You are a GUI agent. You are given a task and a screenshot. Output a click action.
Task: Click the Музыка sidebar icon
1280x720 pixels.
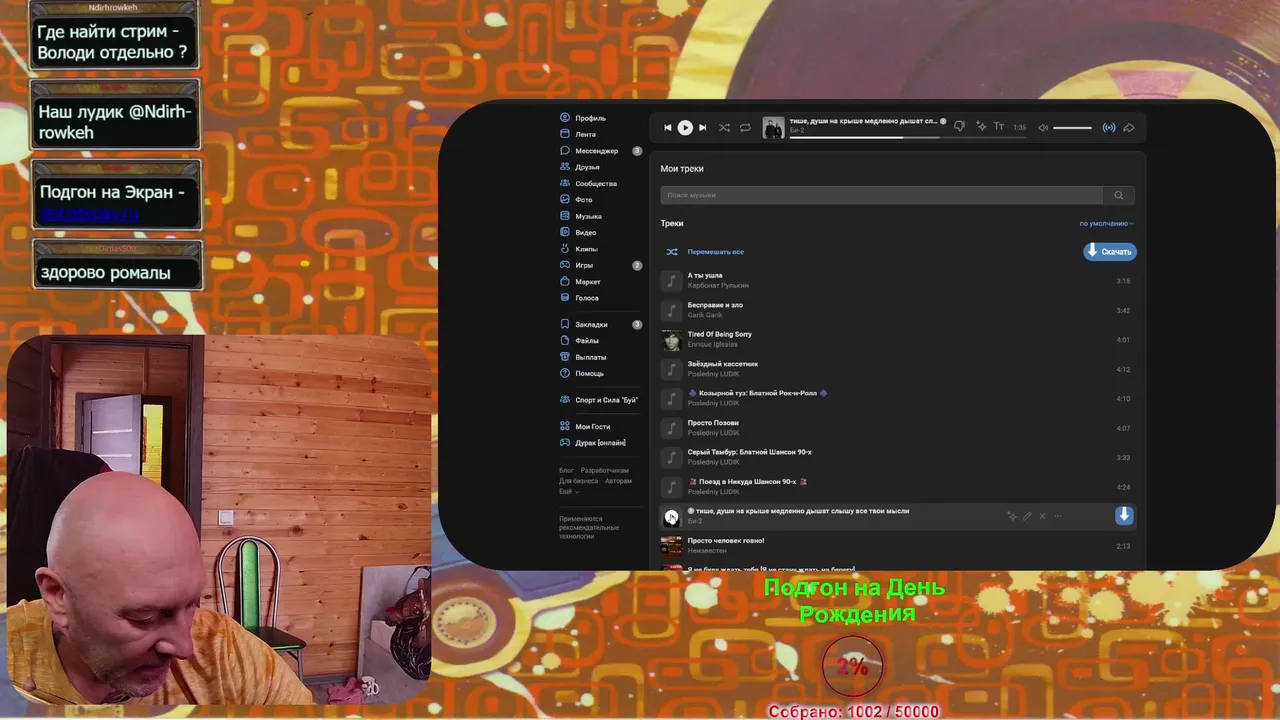coord(565,216)
